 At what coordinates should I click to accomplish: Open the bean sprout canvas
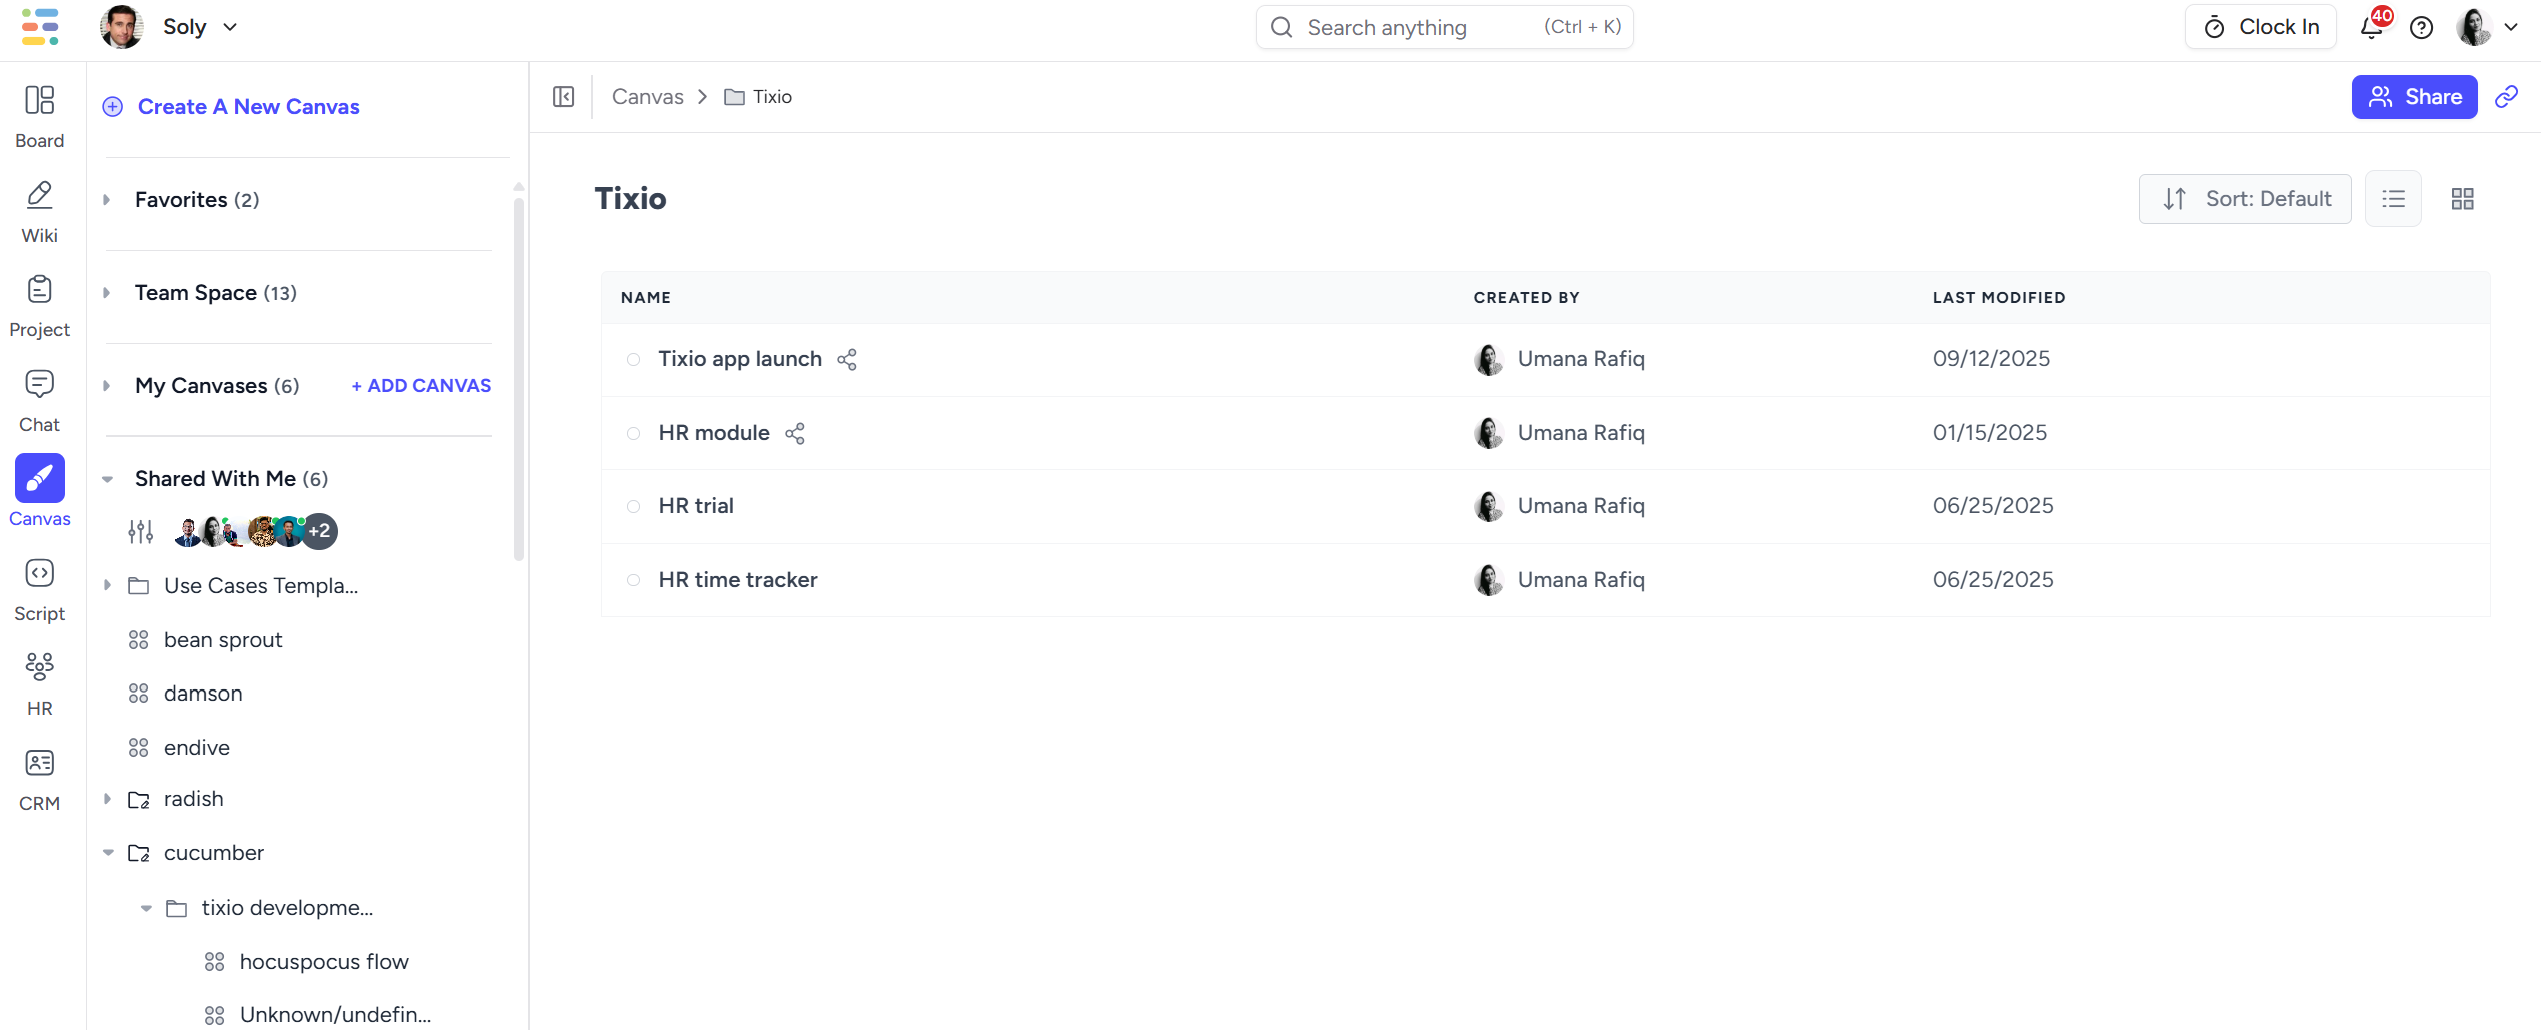[223, 640]
